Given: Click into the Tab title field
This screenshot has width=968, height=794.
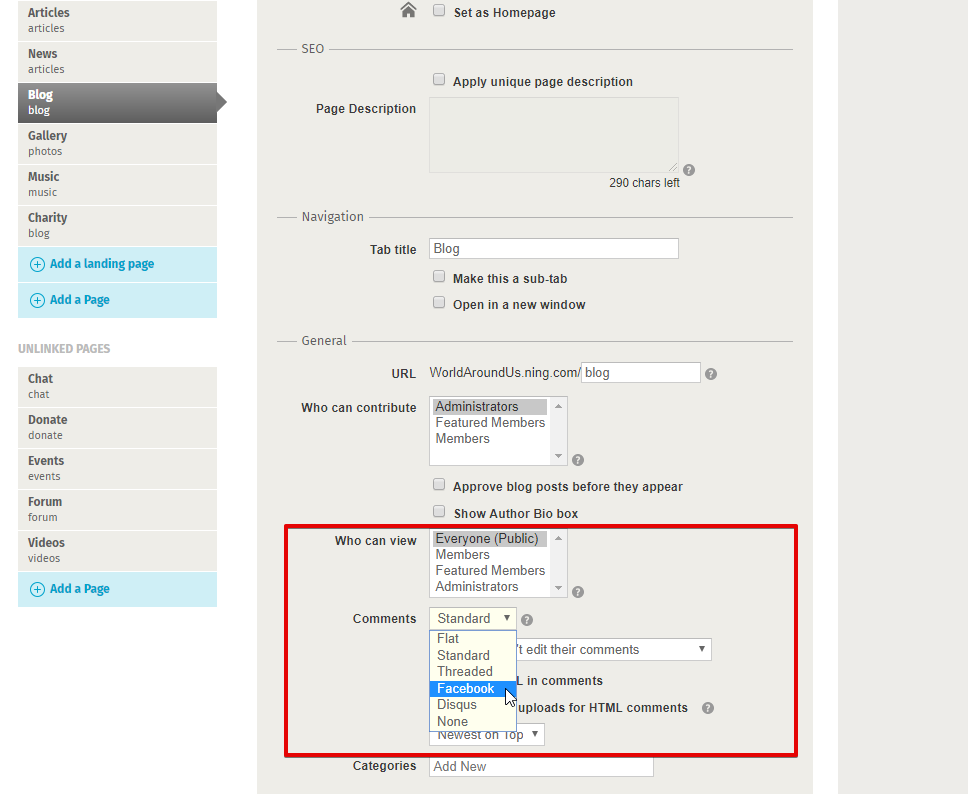Looking at the screenshot, I should [x=553, y=249].
